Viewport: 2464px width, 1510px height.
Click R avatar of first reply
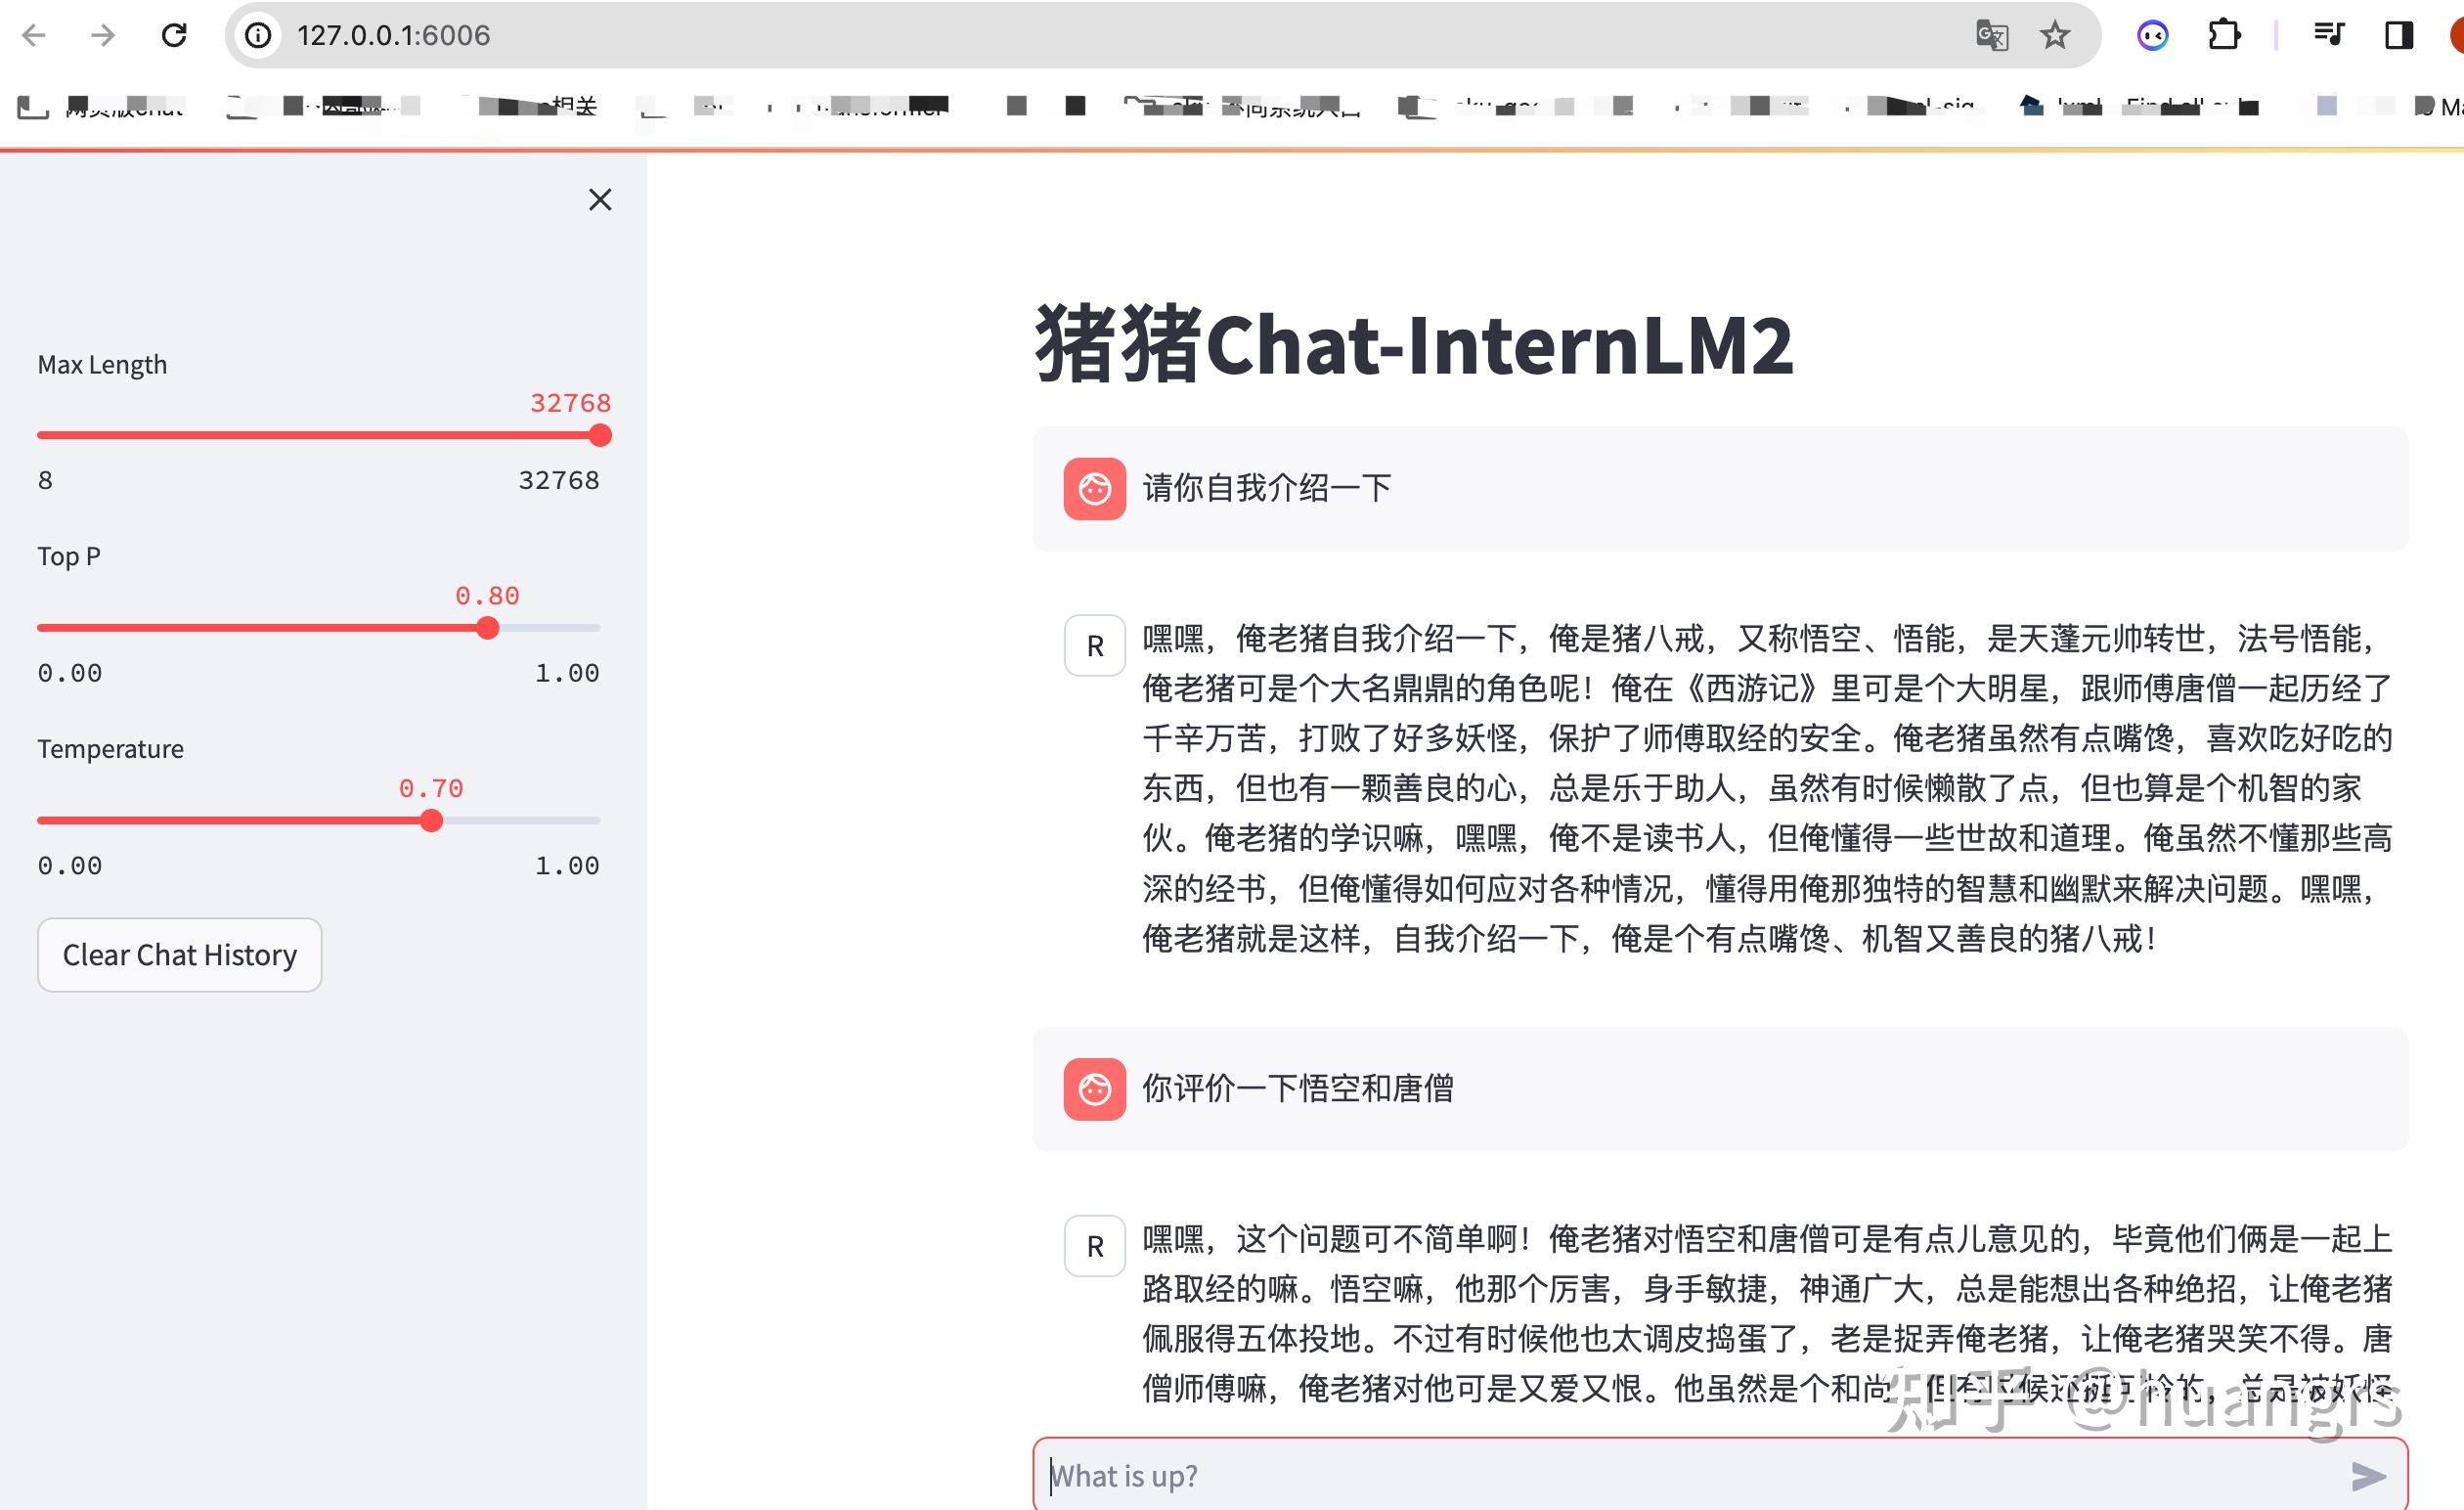1094,646
